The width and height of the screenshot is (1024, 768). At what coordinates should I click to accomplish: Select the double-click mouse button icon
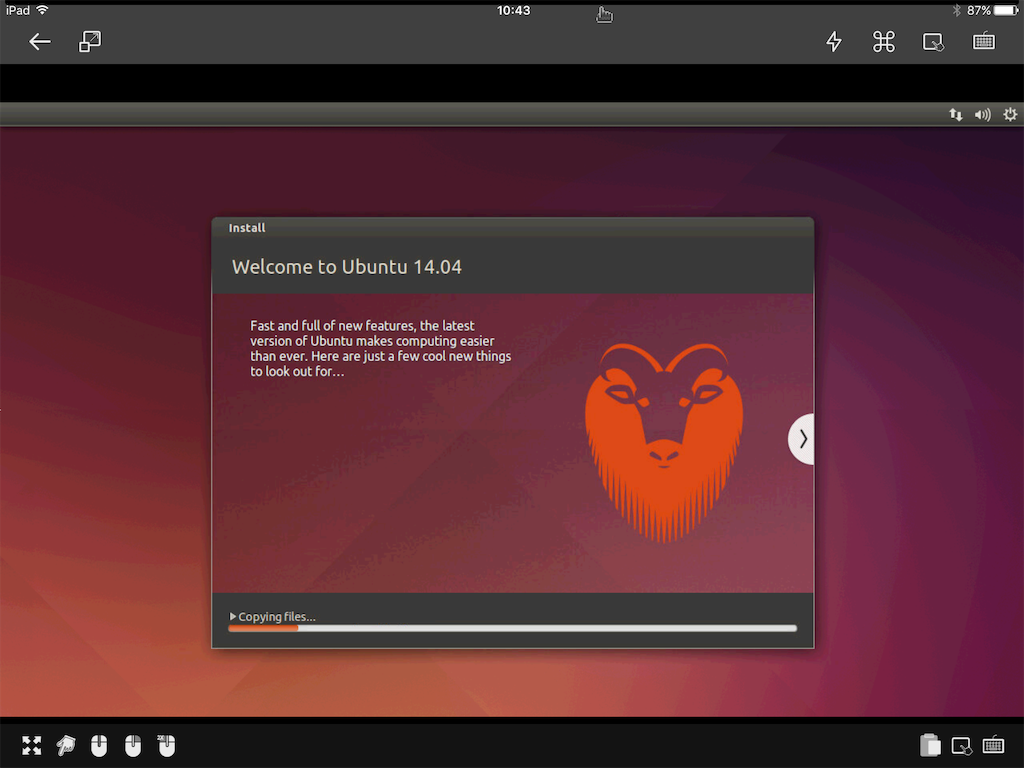pos(166,745)
